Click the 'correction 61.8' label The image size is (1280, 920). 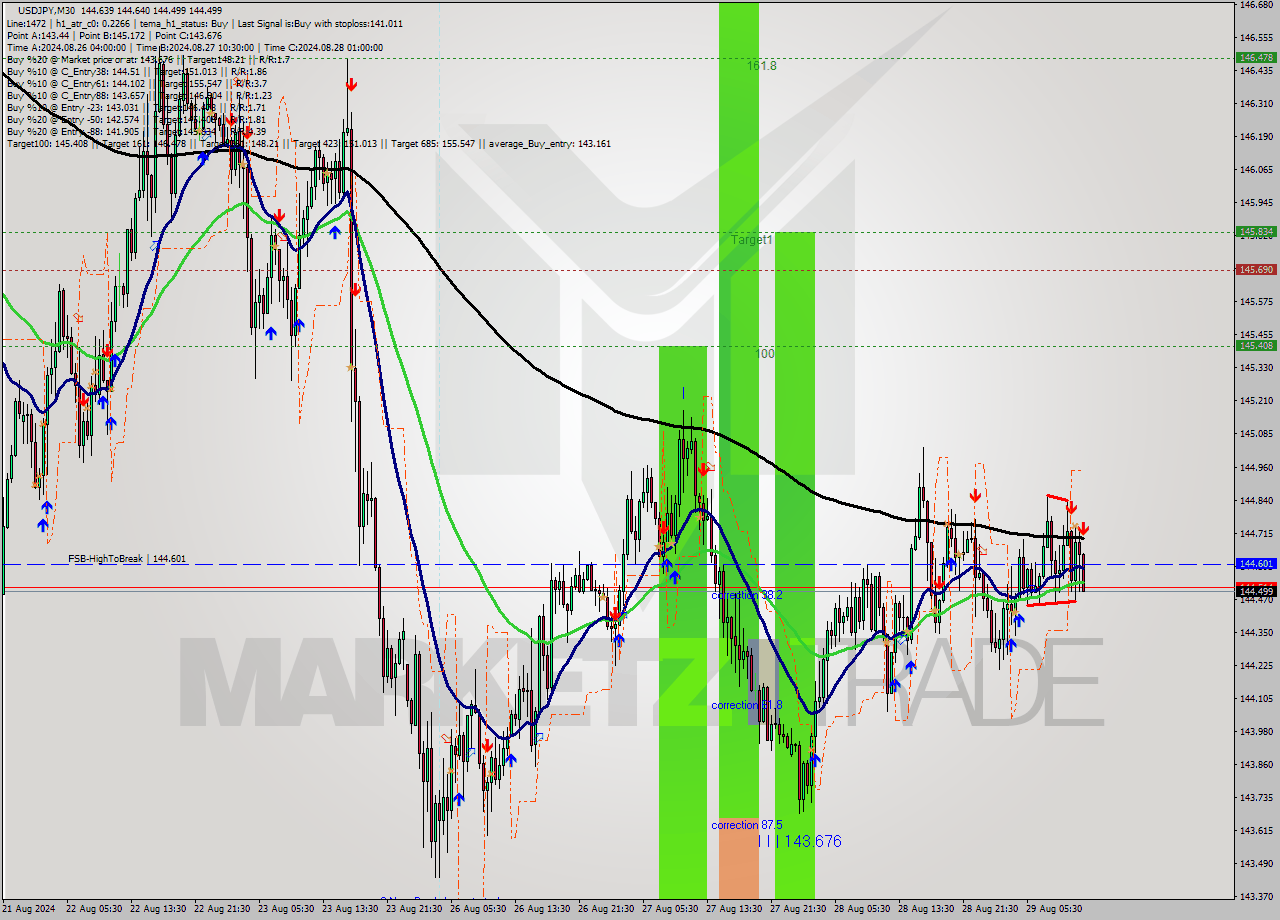tap(746, 705)
